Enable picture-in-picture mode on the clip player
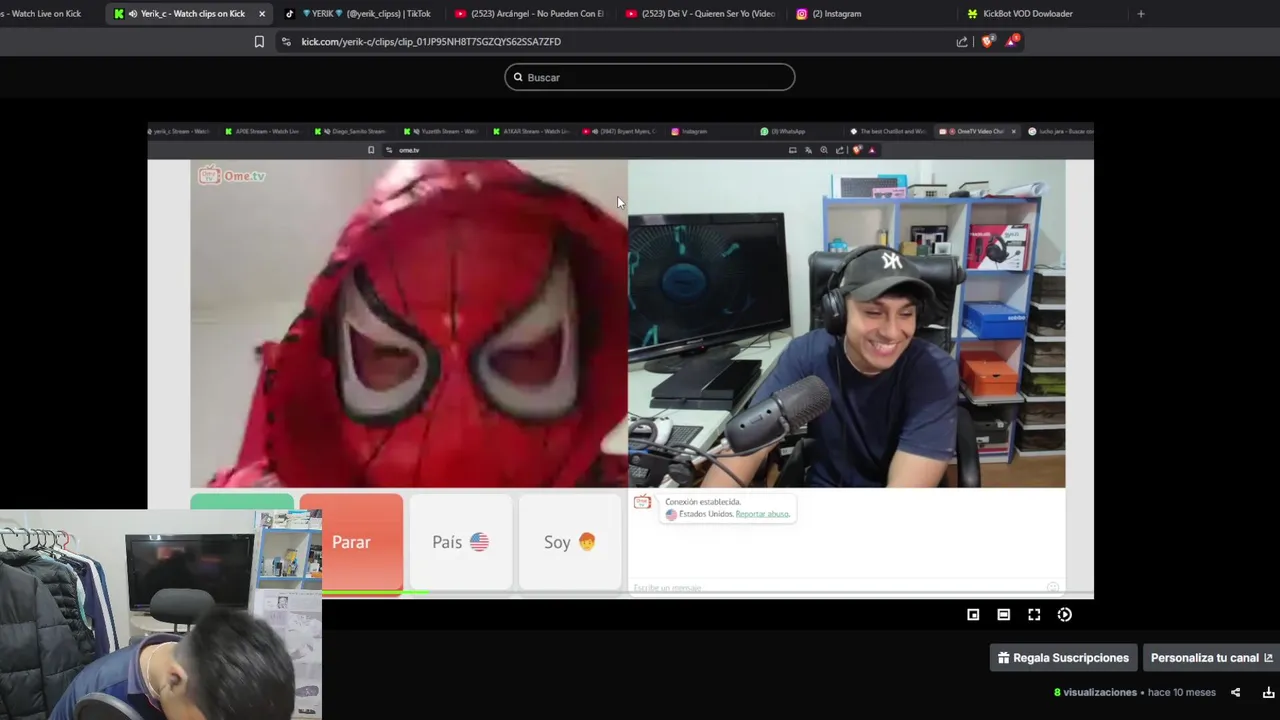Image resolution: width=1280 pixels, height=720 pixels. [x=973, y=615]
